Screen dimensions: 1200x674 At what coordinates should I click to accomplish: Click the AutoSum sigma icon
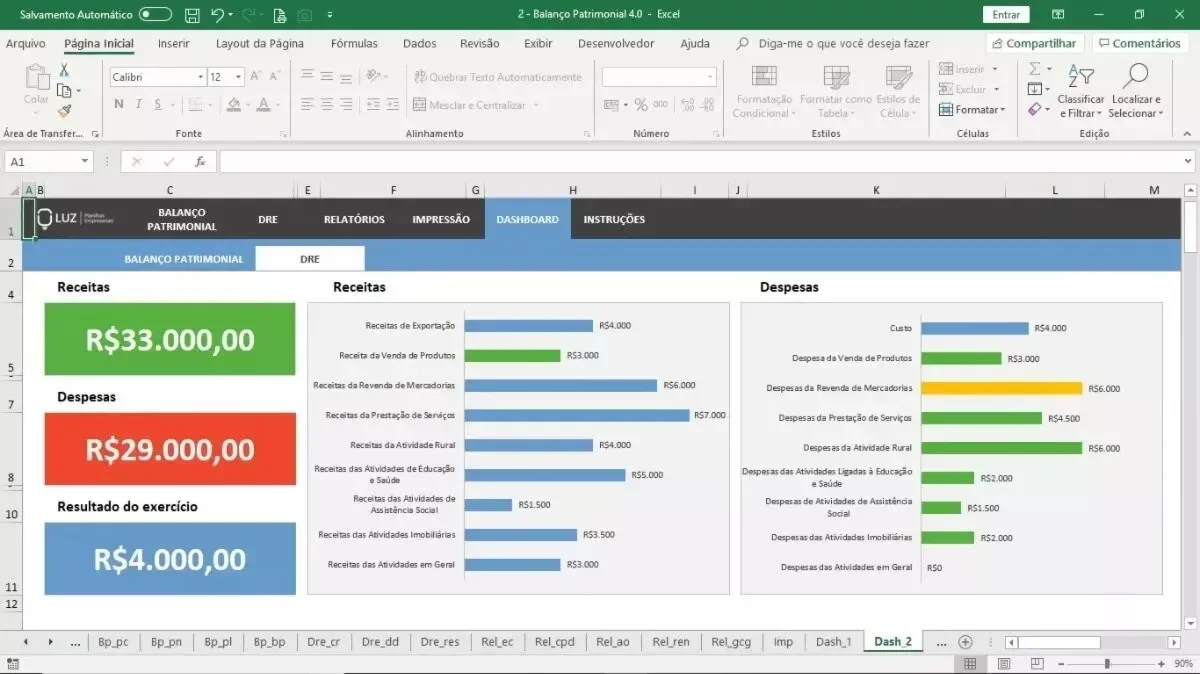point(1034,69)
